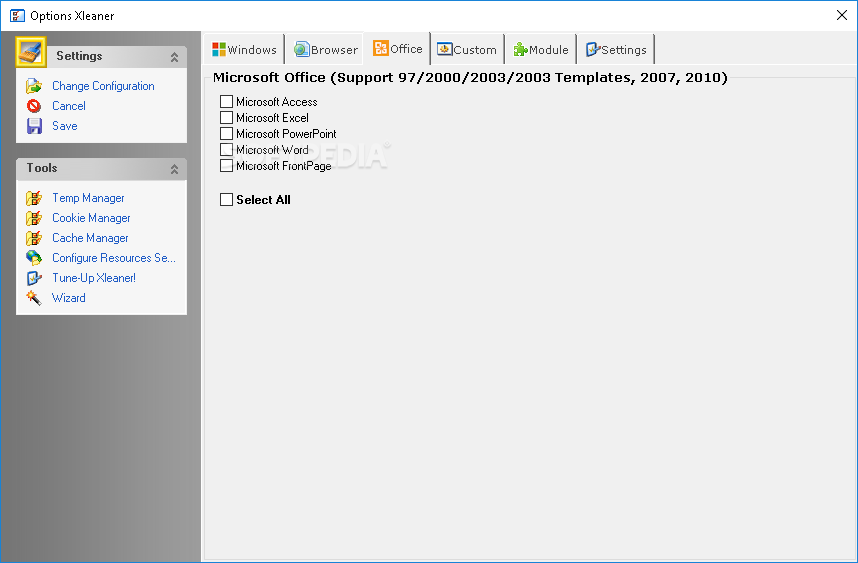
Task: Start the Wizard link
Action: (x=69, y=298)
